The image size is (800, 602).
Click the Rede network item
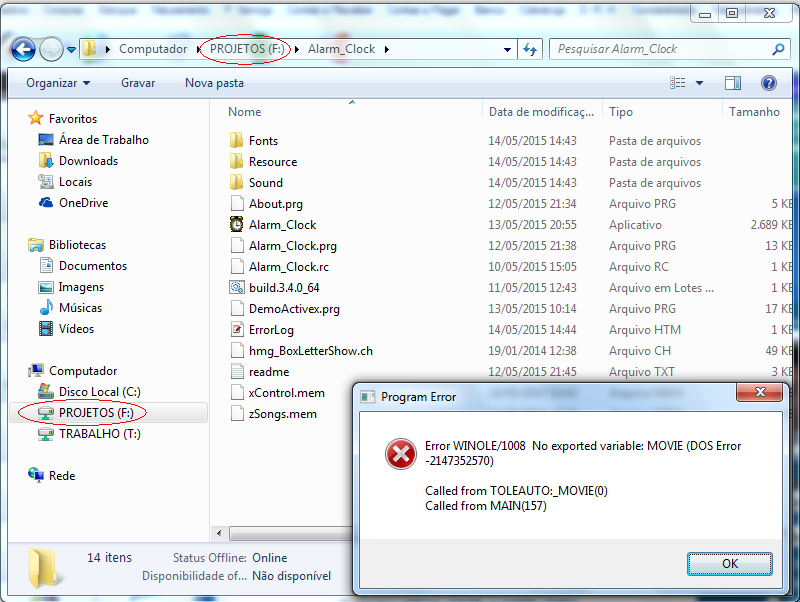(62, 476)
